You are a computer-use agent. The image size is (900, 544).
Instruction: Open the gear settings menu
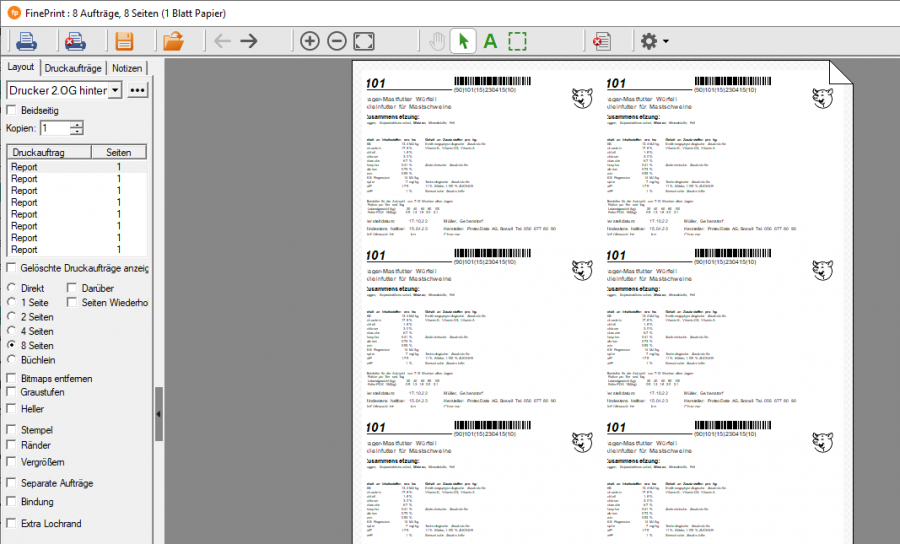coord(654,41)
